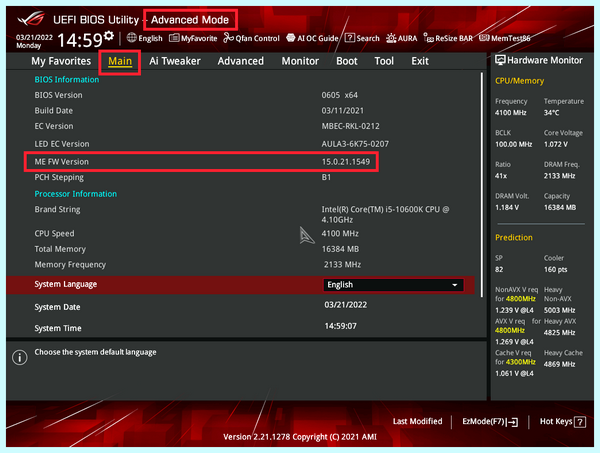
Task: Open the Monitor tab
Action: coord(300,61)
